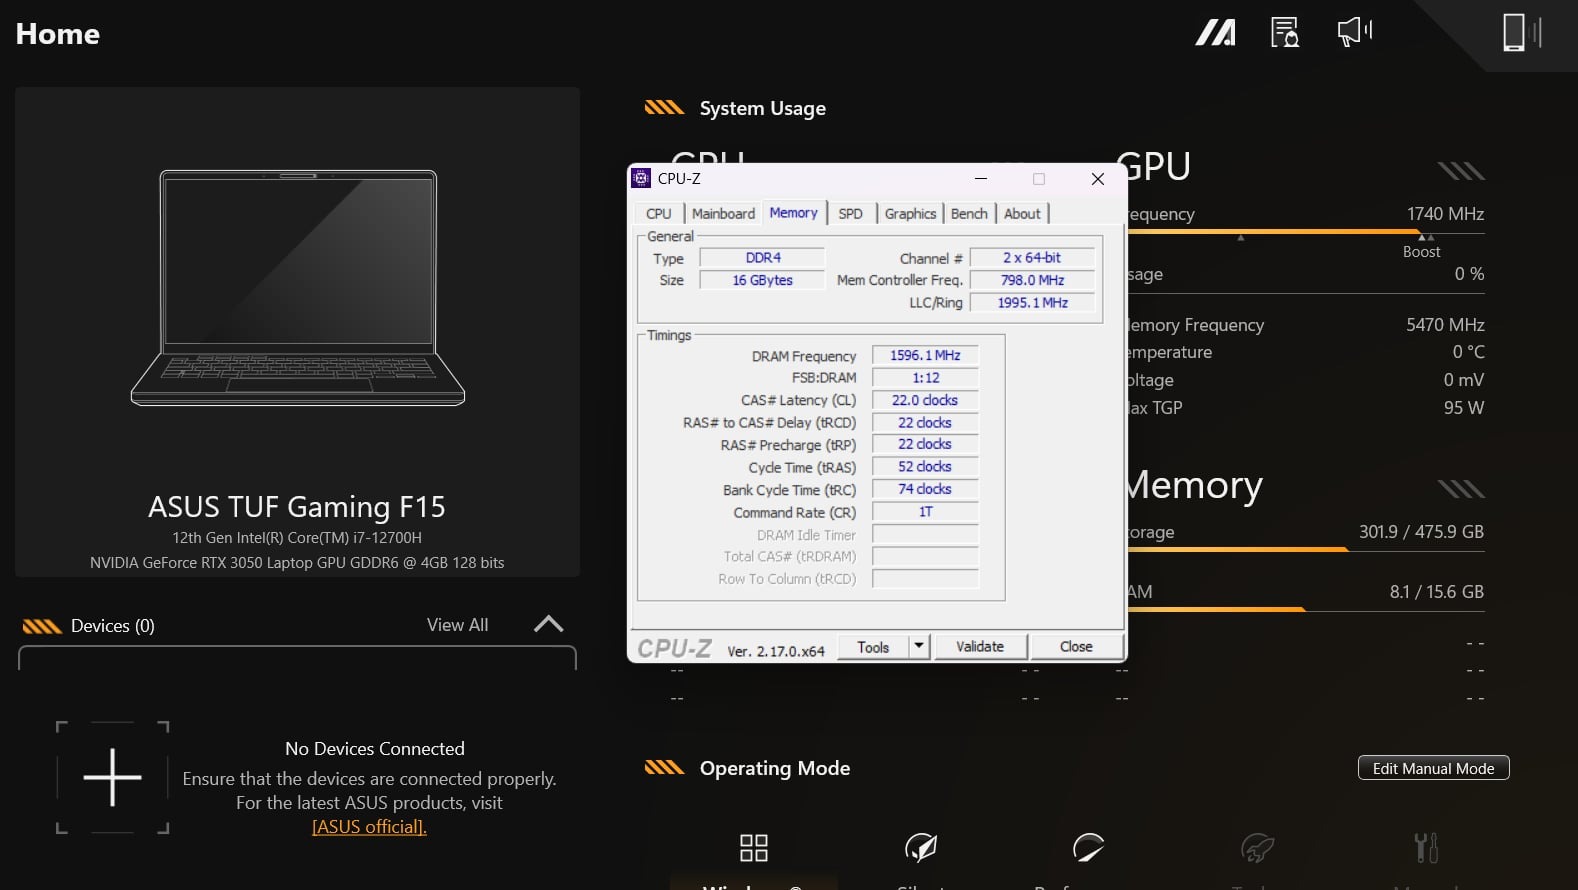The width and height of the screenshot is (1578, 890).
Task: Click the 301.9 / 475.9 GB storage value
Action: coord(1421,532)
